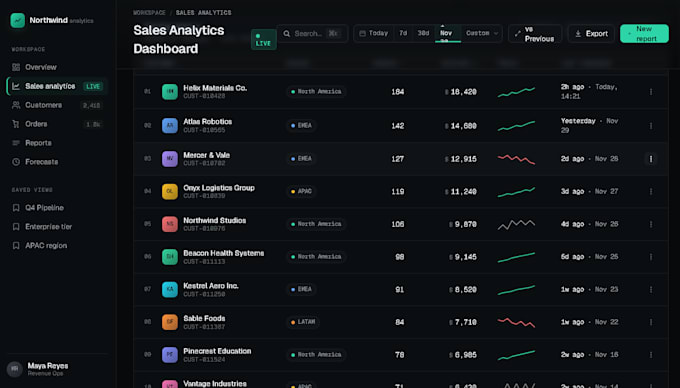Open row menu for Northwind Studios
The image size is (680, 388).
click(651, 224)
